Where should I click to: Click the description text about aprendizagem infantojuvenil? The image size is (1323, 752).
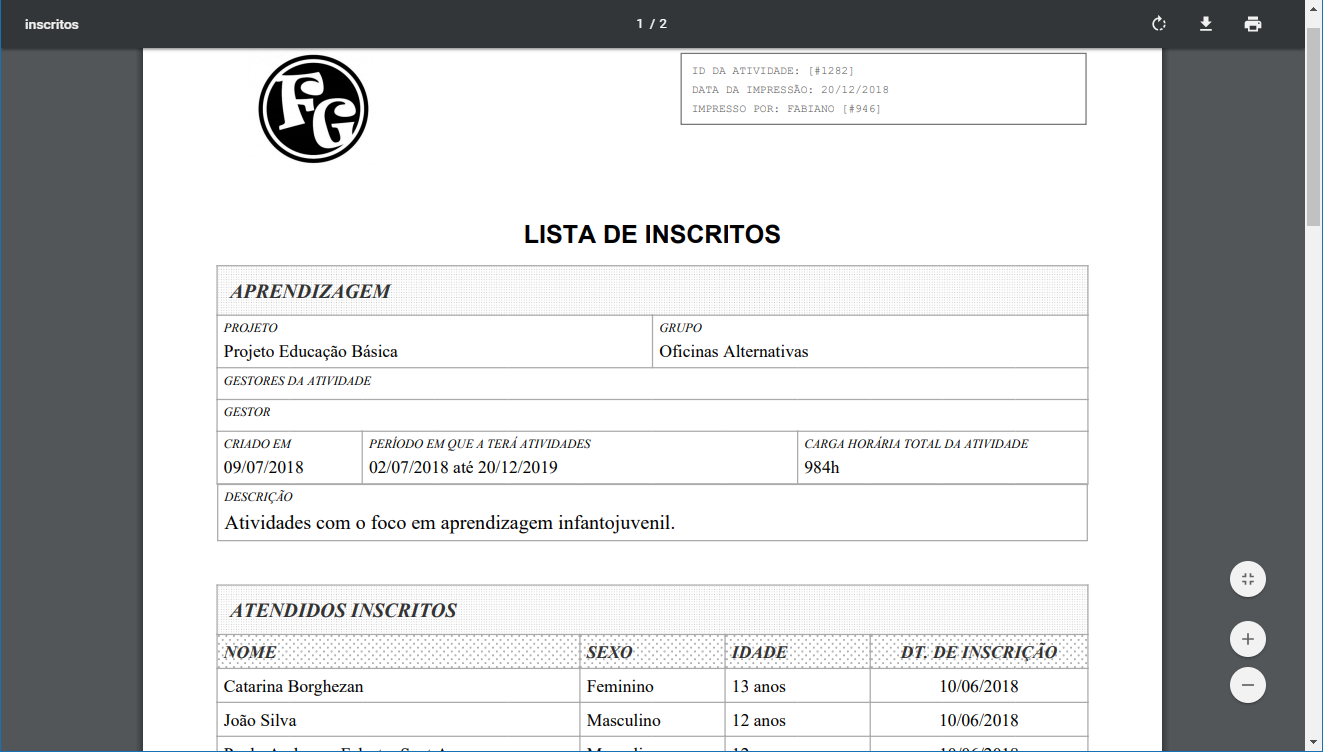(450, 522)
